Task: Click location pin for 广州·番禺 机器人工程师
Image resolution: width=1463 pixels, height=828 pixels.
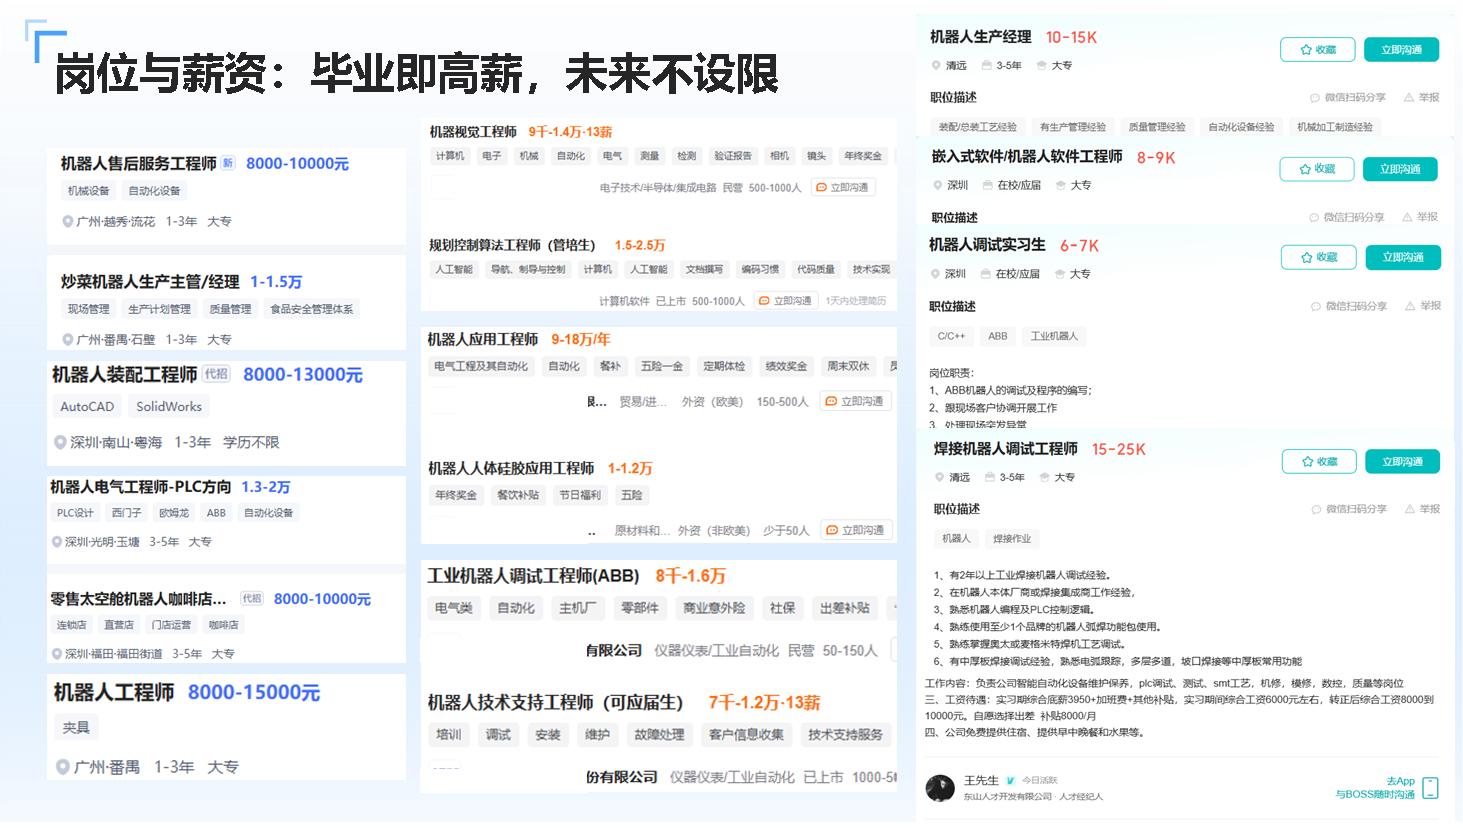Action: 63,767
